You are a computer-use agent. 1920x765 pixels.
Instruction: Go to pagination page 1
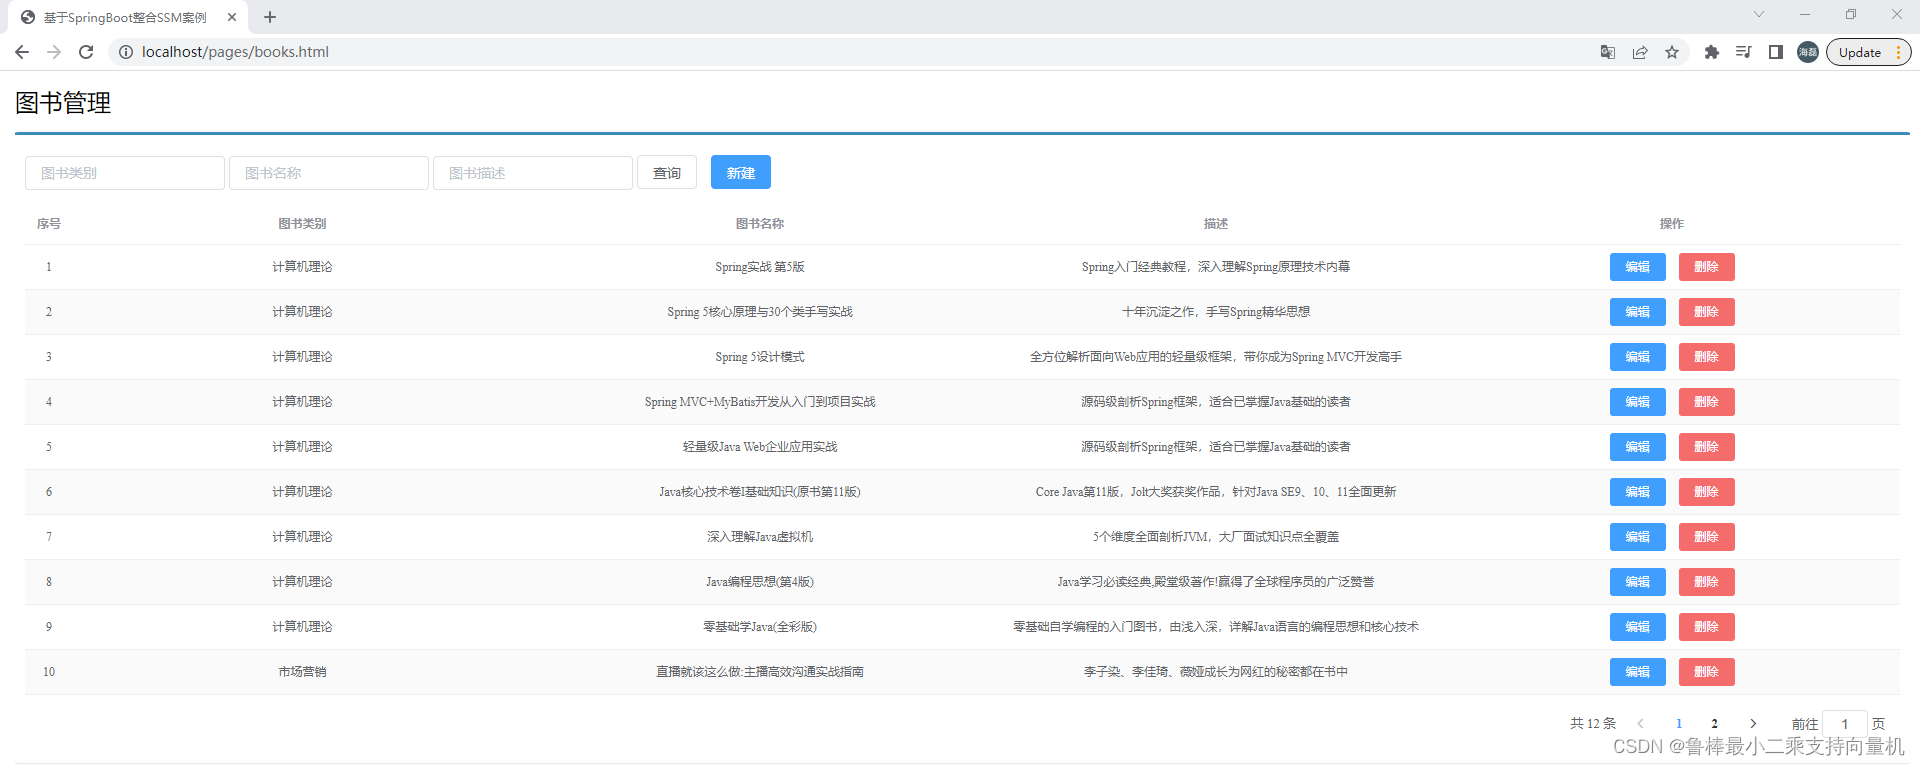[1679, 723]
